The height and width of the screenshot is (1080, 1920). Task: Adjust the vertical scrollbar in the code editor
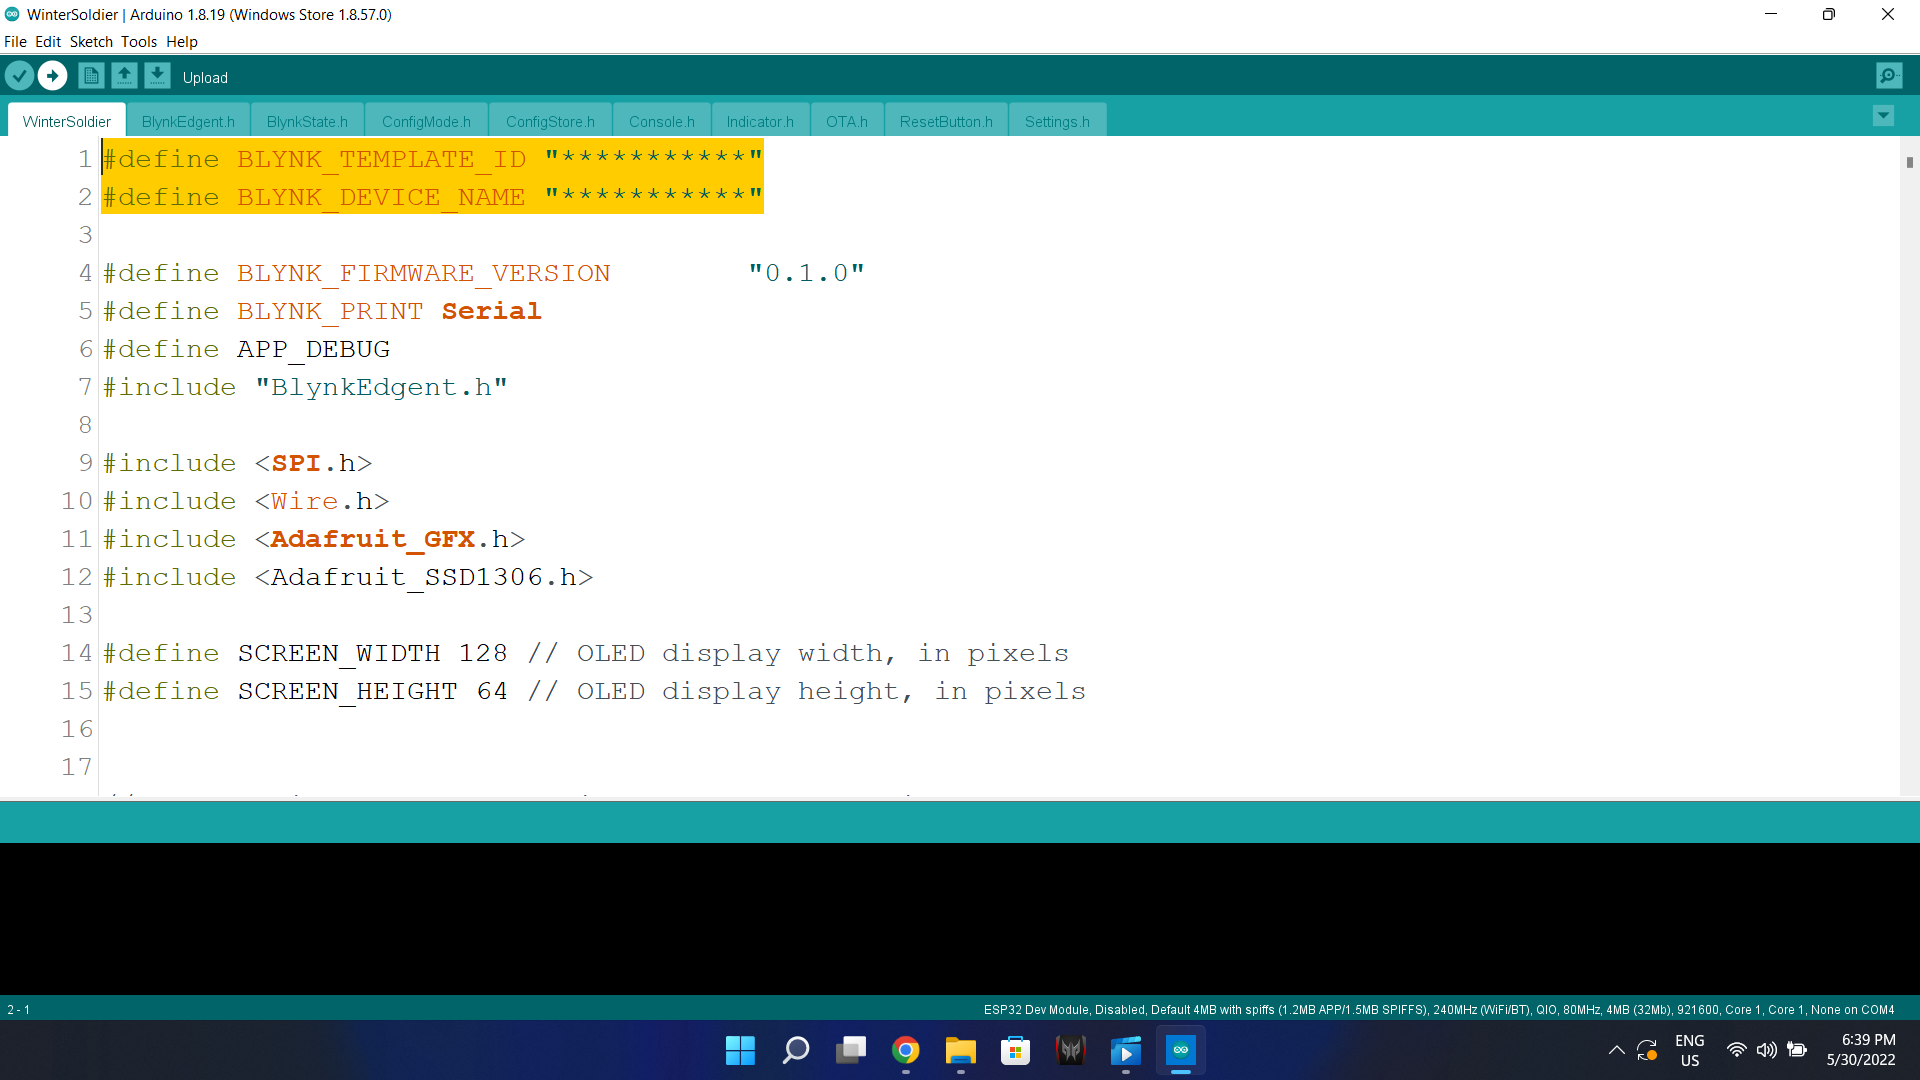click(1911, 163)
